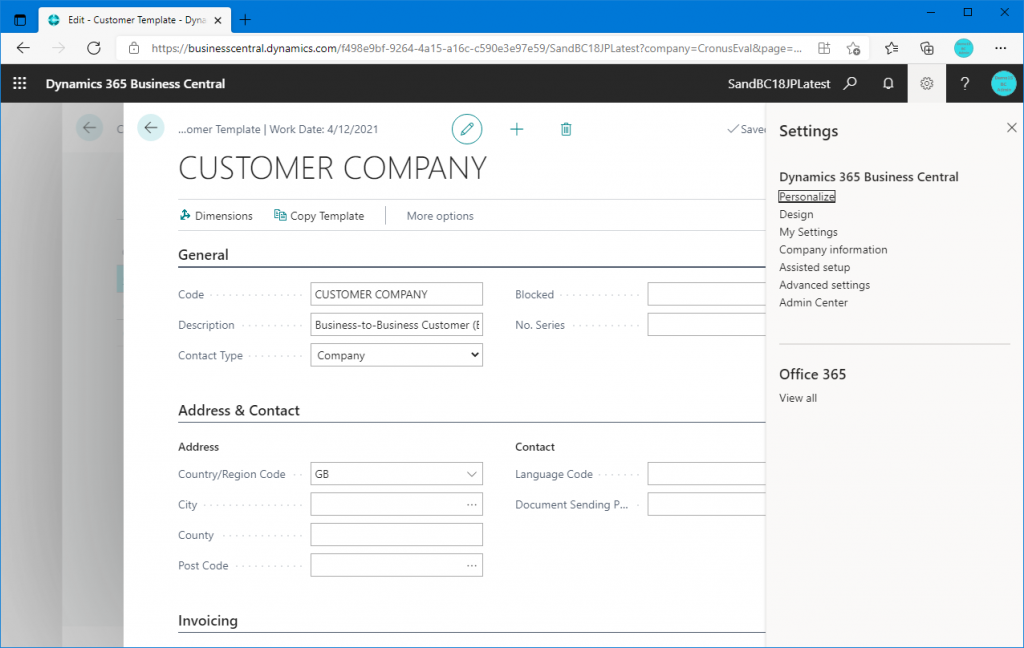Click the apps/QR icon in address bar

[x=824, y=48]
